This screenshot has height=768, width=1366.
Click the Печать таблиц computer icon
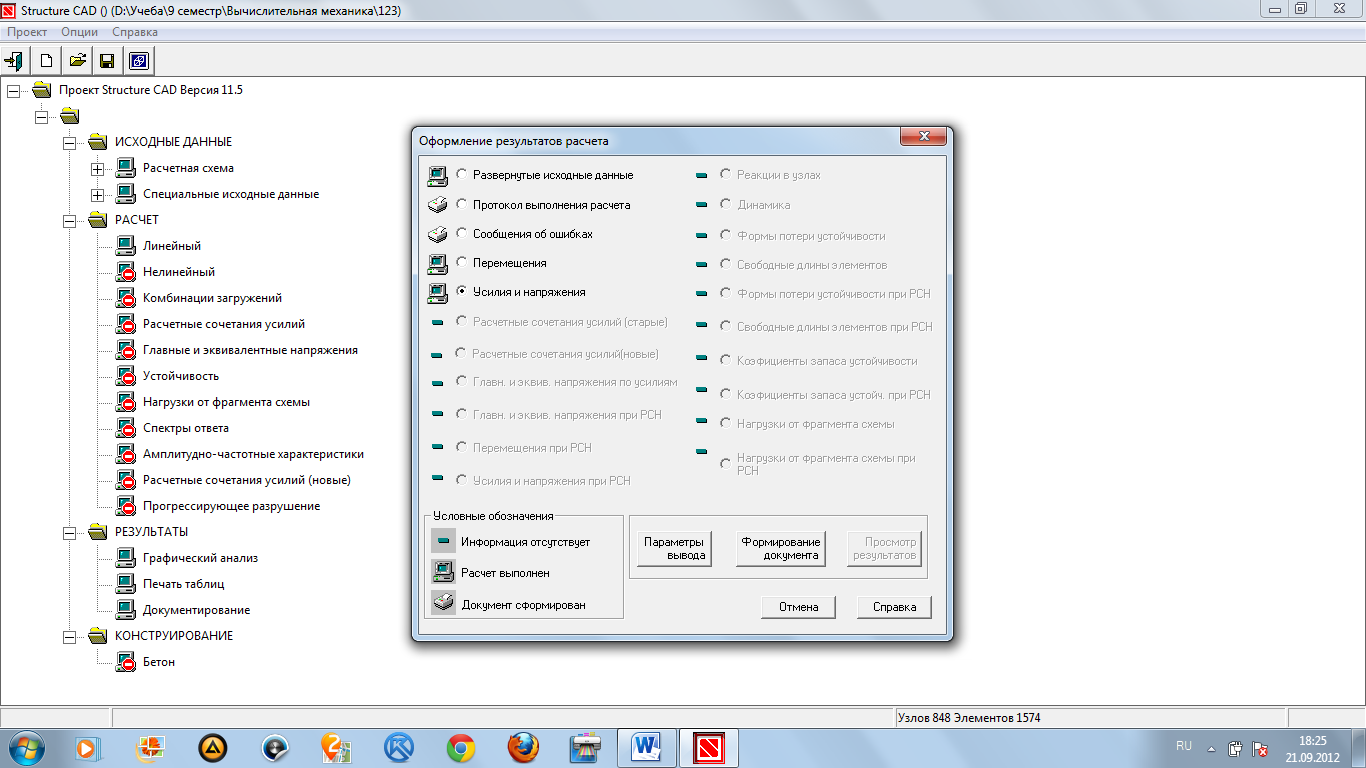(125, 584)
